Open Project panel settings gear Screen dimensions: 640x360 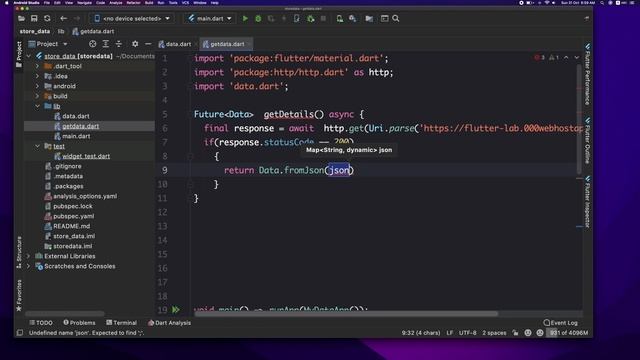[135, 44]
